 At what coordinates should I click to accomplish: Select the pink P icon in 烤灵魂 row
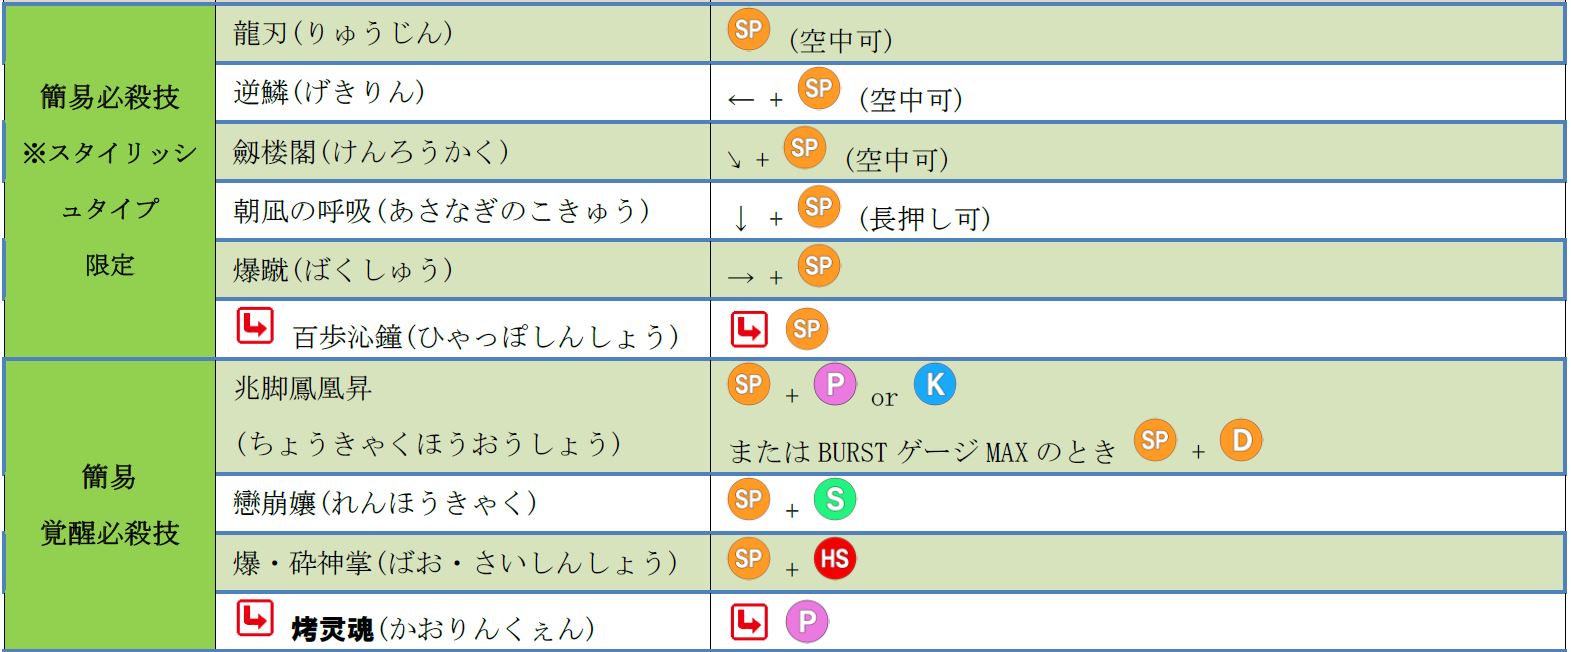click(807, 622)
